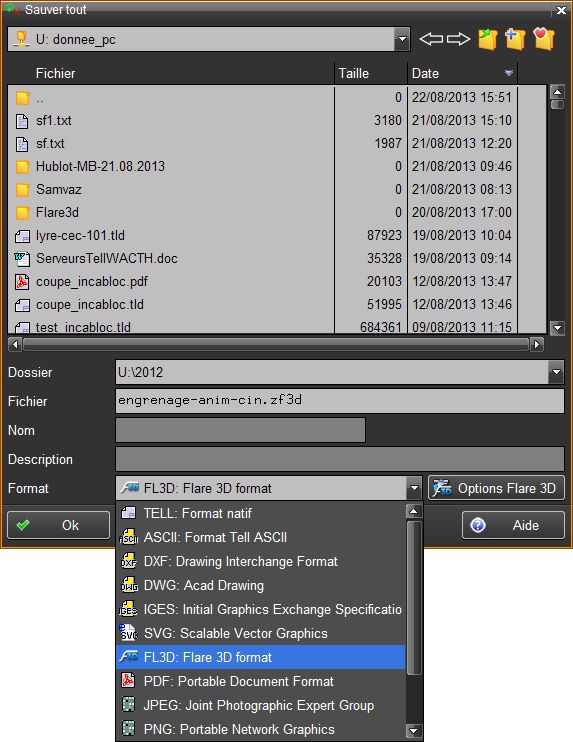
Task: Click the back arrow navigation icon
Action: tap(431, 39)
